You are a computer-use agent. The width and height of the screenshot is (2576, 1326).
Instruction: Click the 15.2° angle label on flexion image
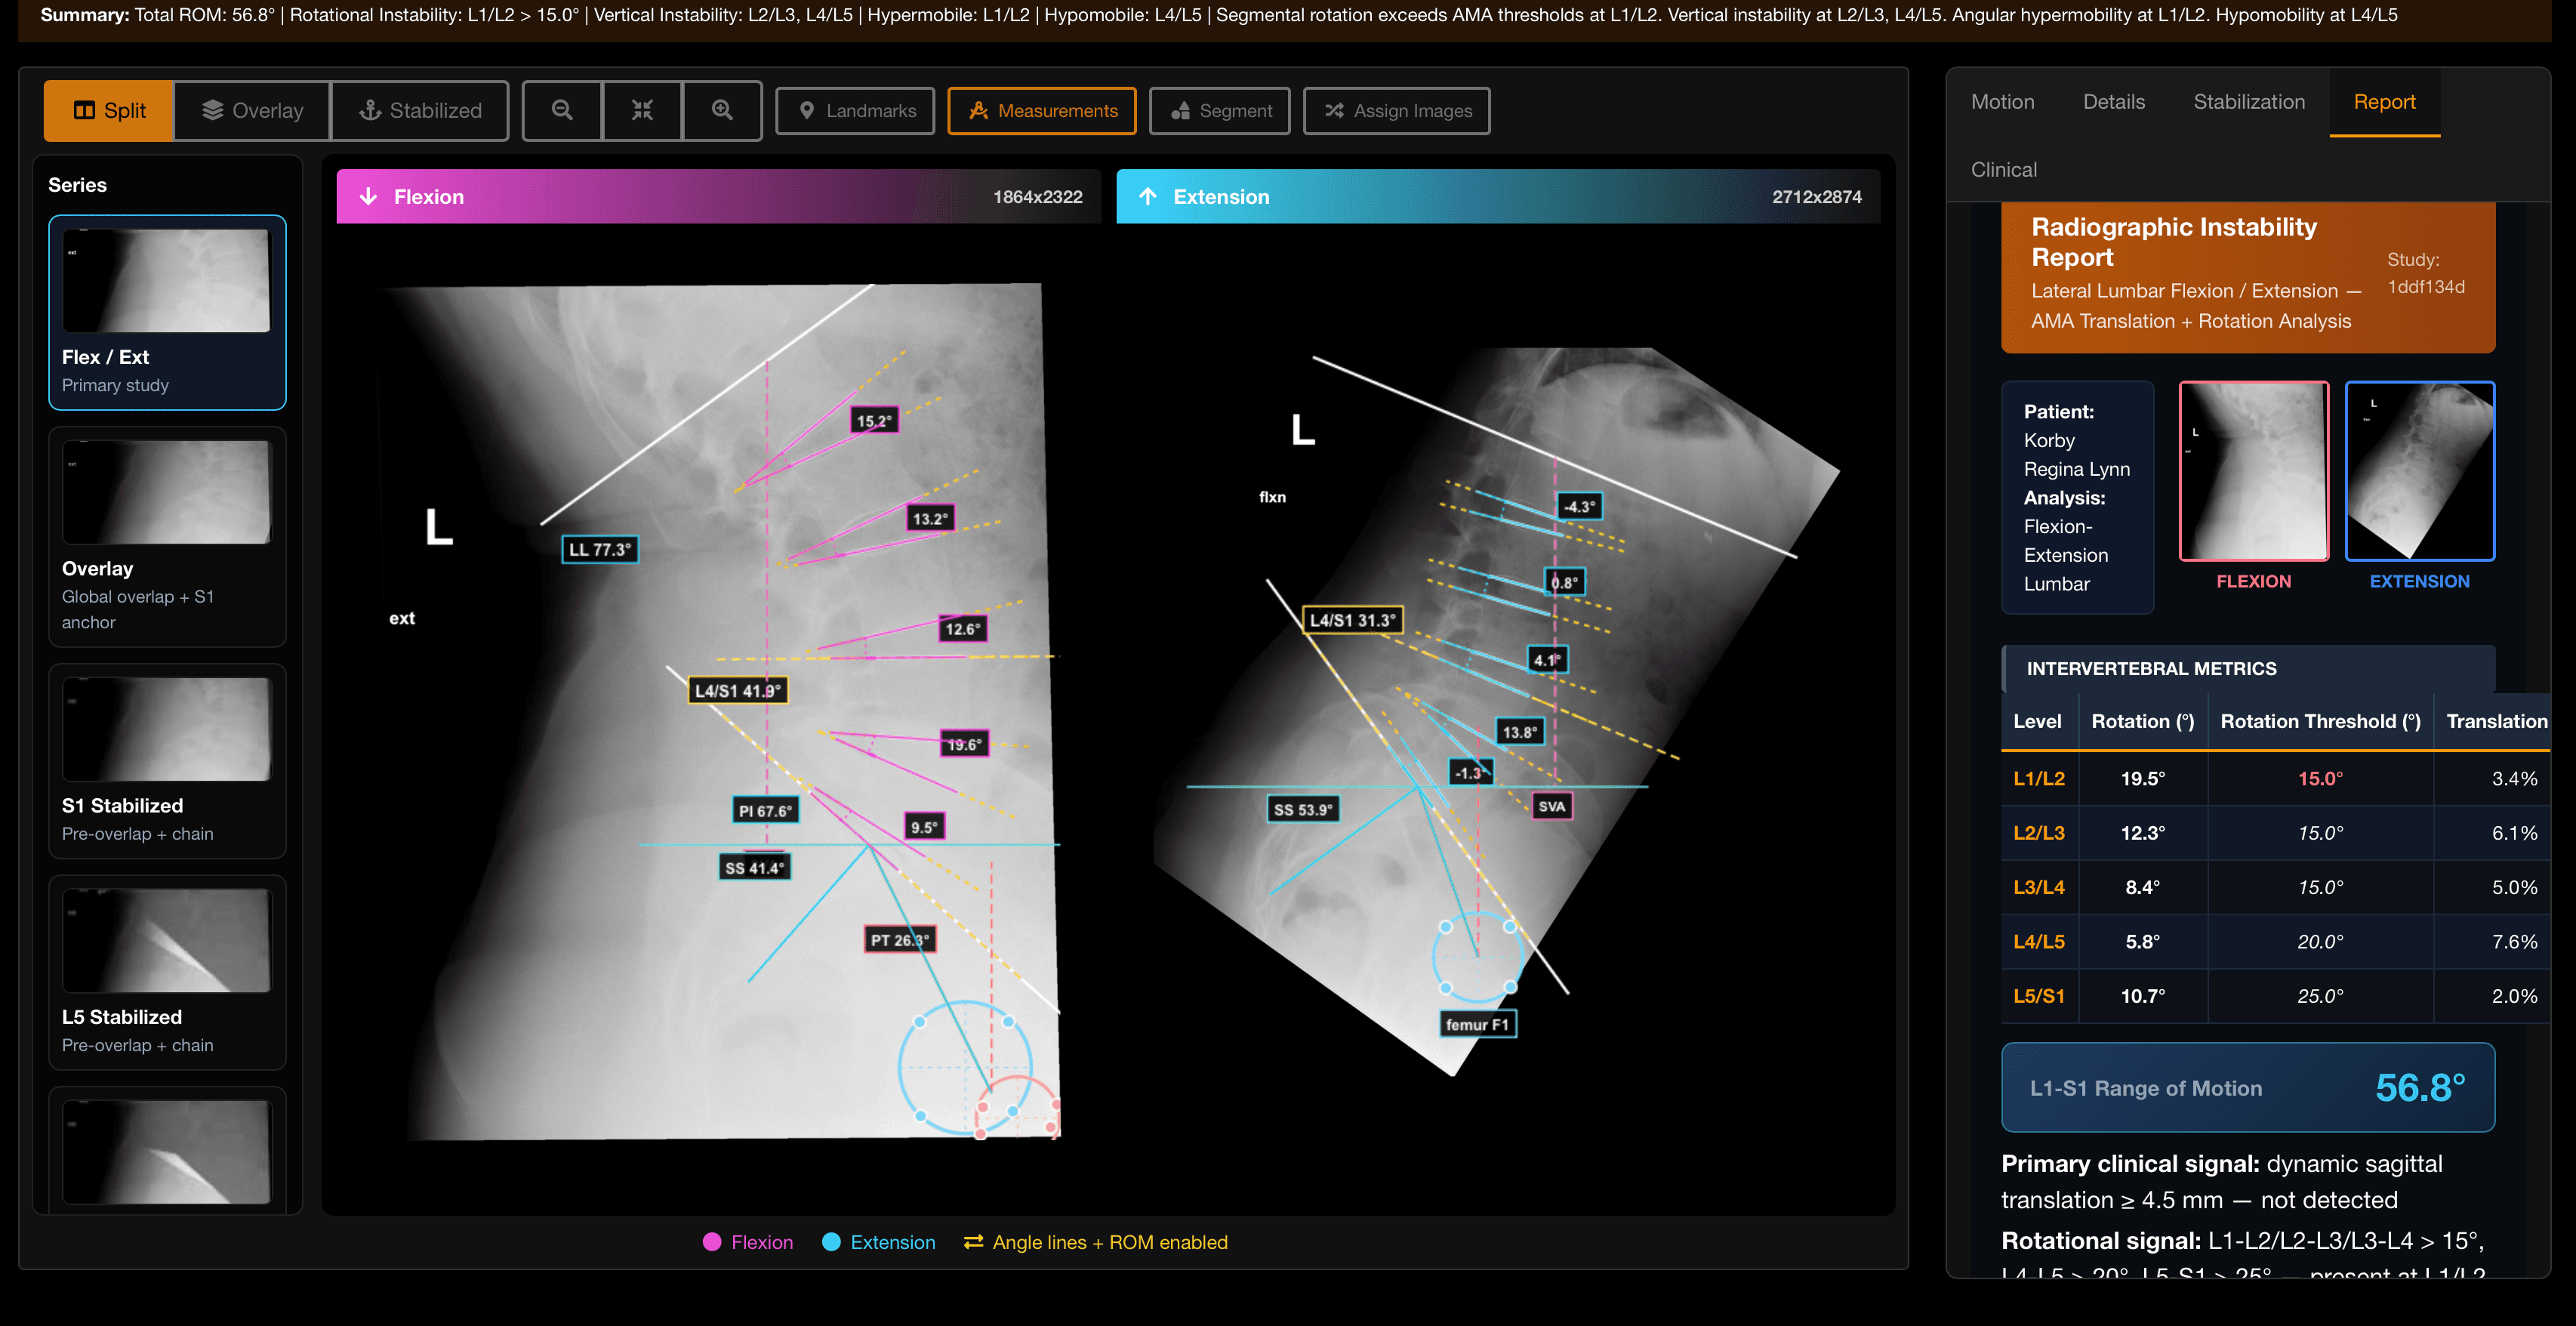pyautogui.click(x=874, y=421)
